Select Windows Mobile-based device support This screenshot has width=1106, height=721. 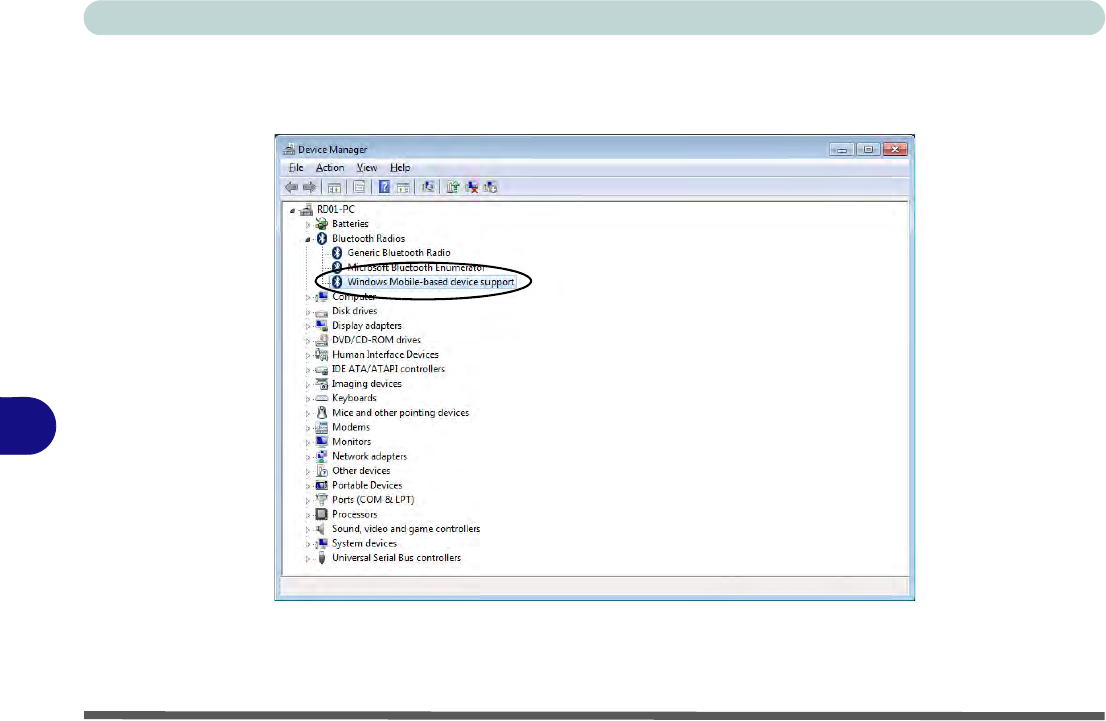click(x=430, y=282)
